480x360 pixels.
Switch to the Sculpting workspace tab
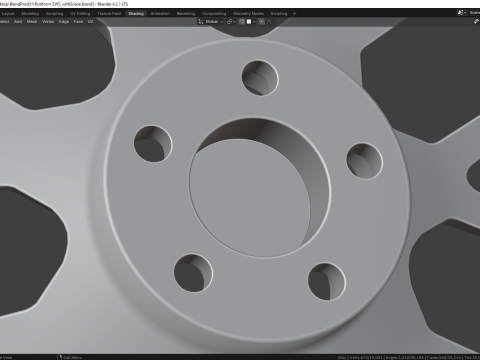[x=54, y=14]
